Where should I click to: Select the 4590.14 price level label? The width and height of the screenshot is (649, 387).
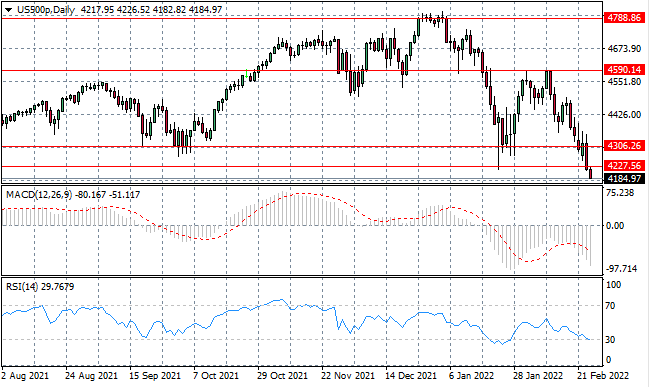pos(624,70)
